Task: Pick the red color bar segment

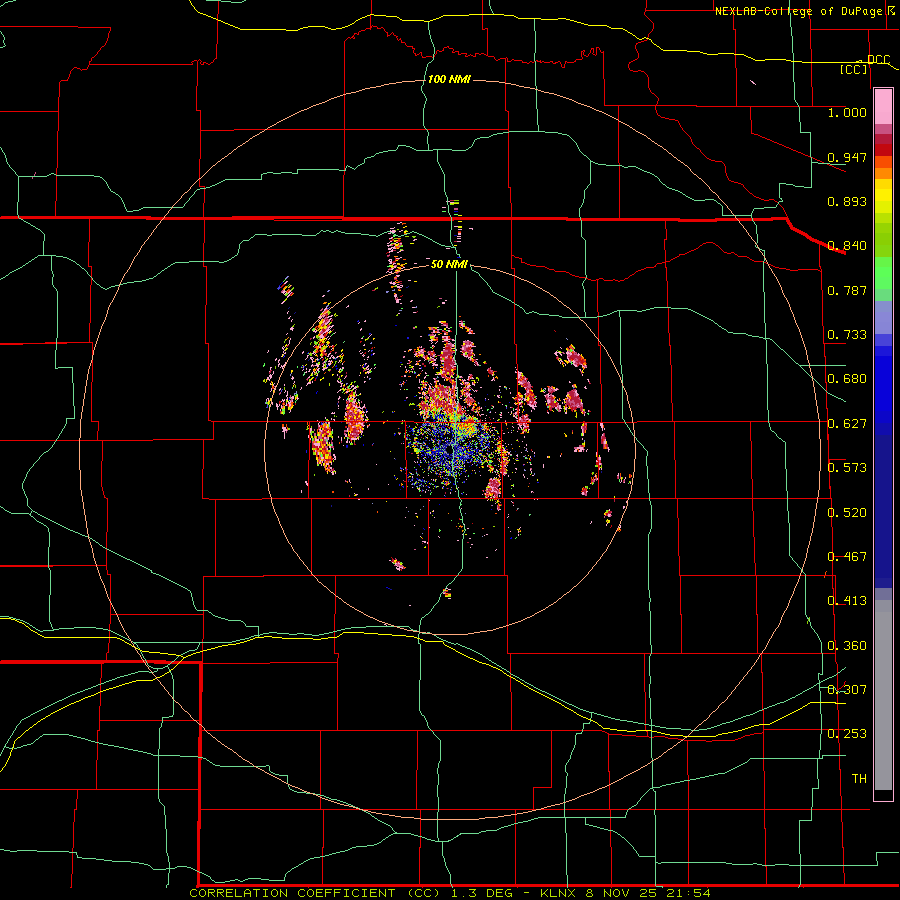Action: 883,150
